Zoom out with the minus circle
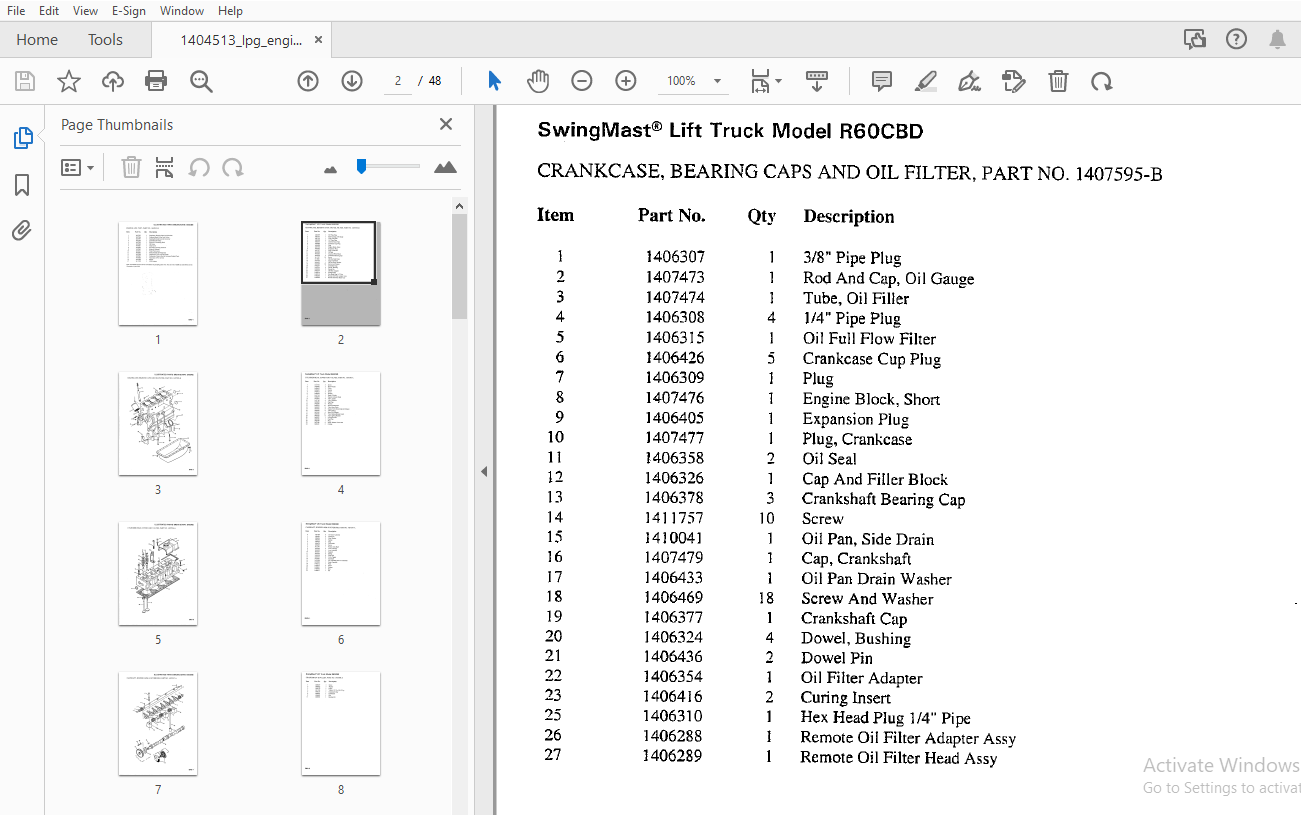Screen dimensions: 1301x815 point(582,81)
